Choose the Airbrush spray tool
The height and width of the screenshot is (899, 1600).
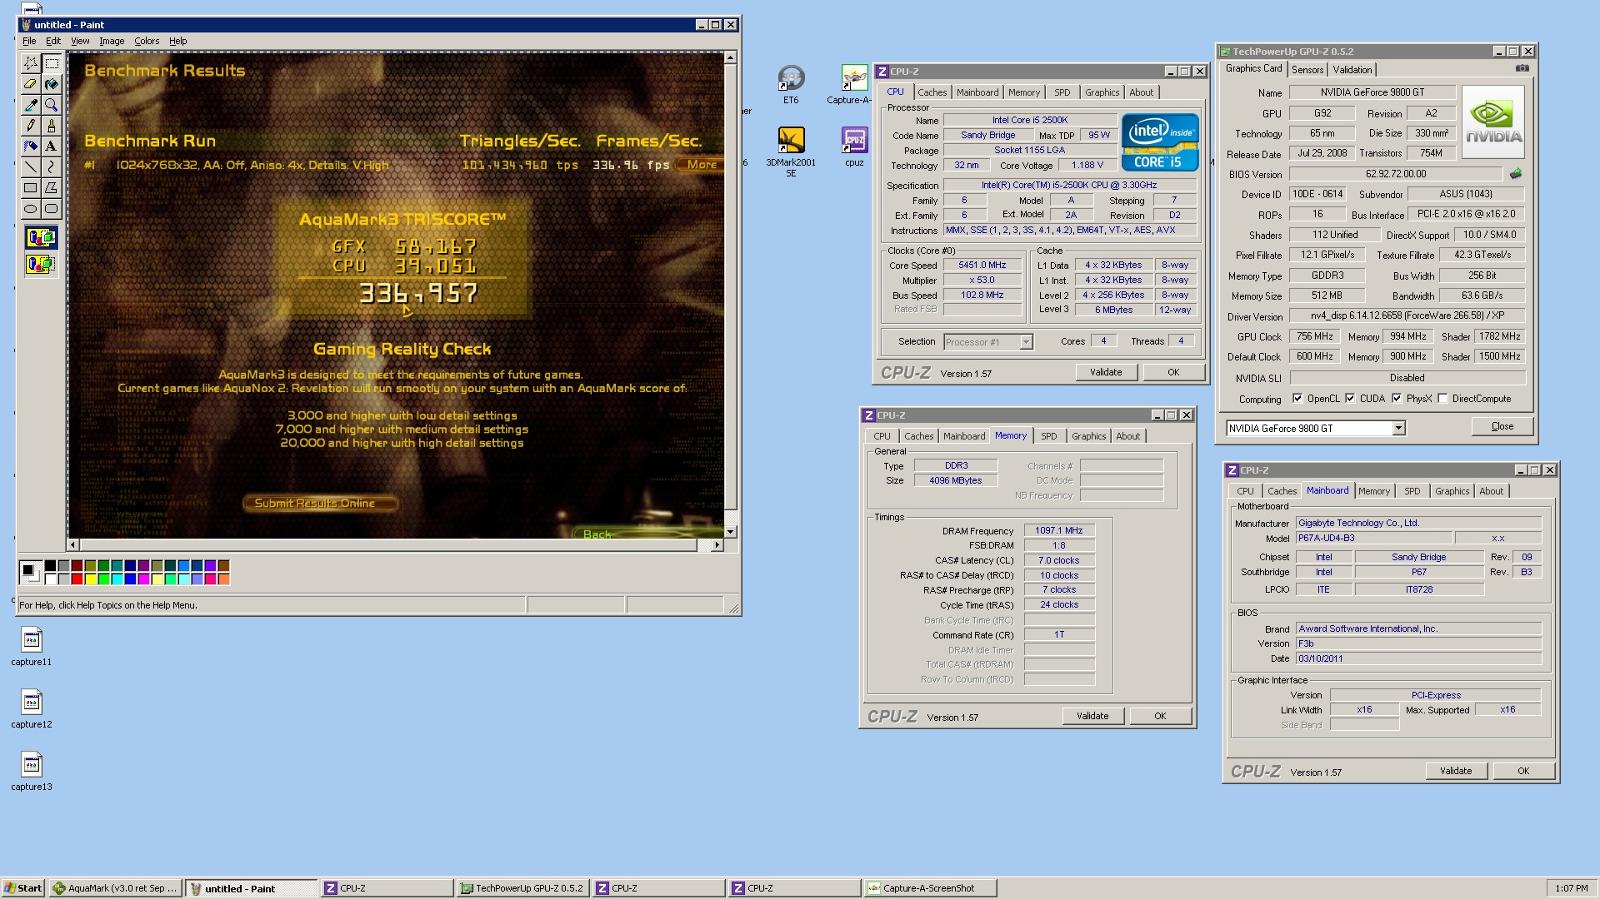(x=31, y=146)
